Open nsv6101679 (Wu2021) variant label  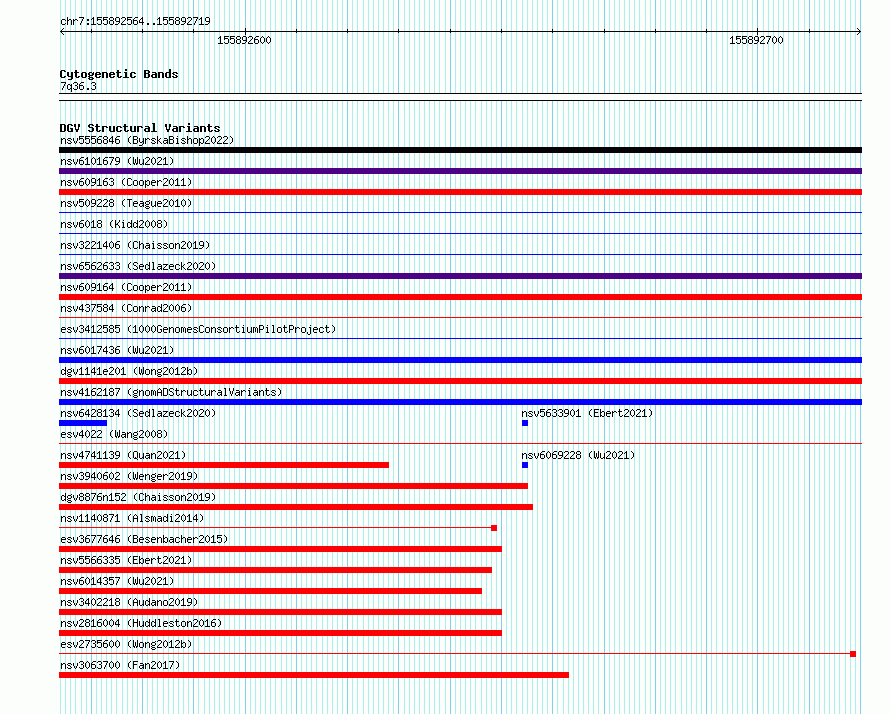click(117, 161)
